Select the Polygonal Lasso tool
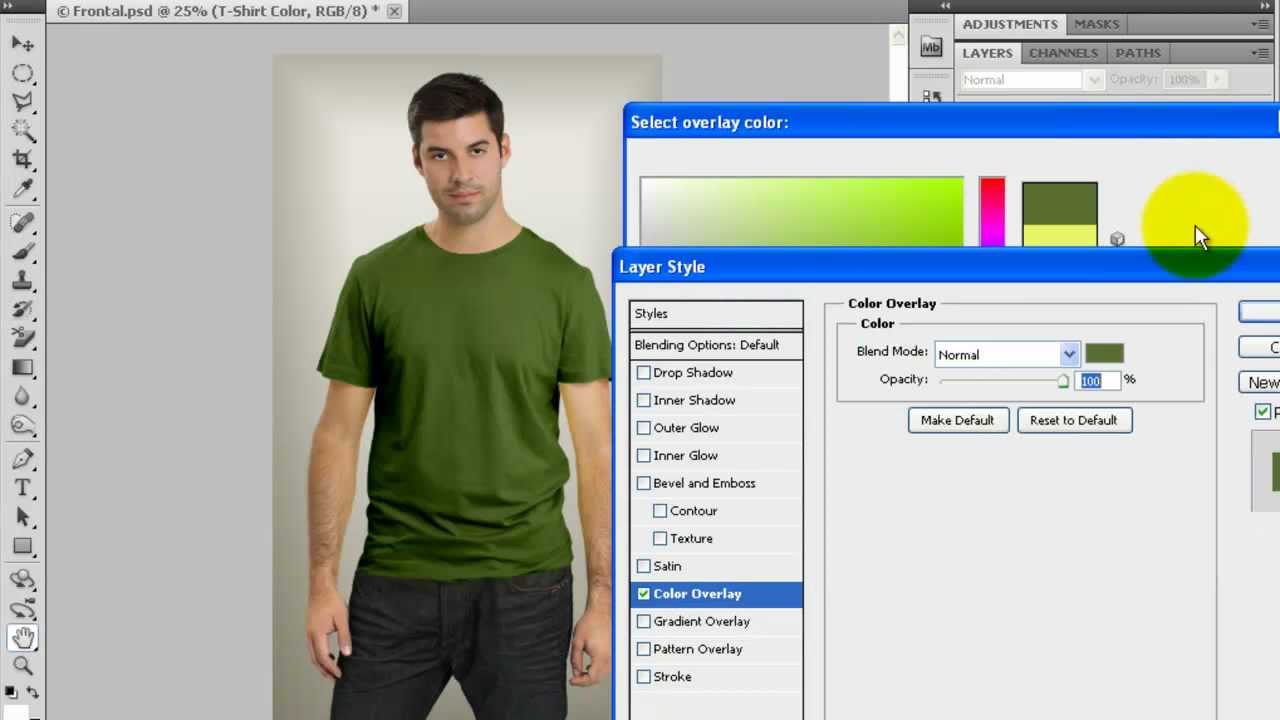 (x=22, y=102)
